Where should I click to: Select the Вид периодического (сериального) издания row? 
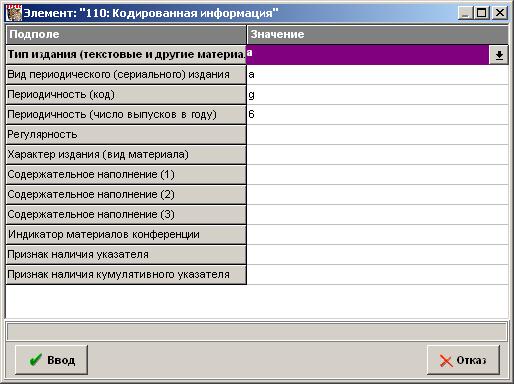click(126, 75)
